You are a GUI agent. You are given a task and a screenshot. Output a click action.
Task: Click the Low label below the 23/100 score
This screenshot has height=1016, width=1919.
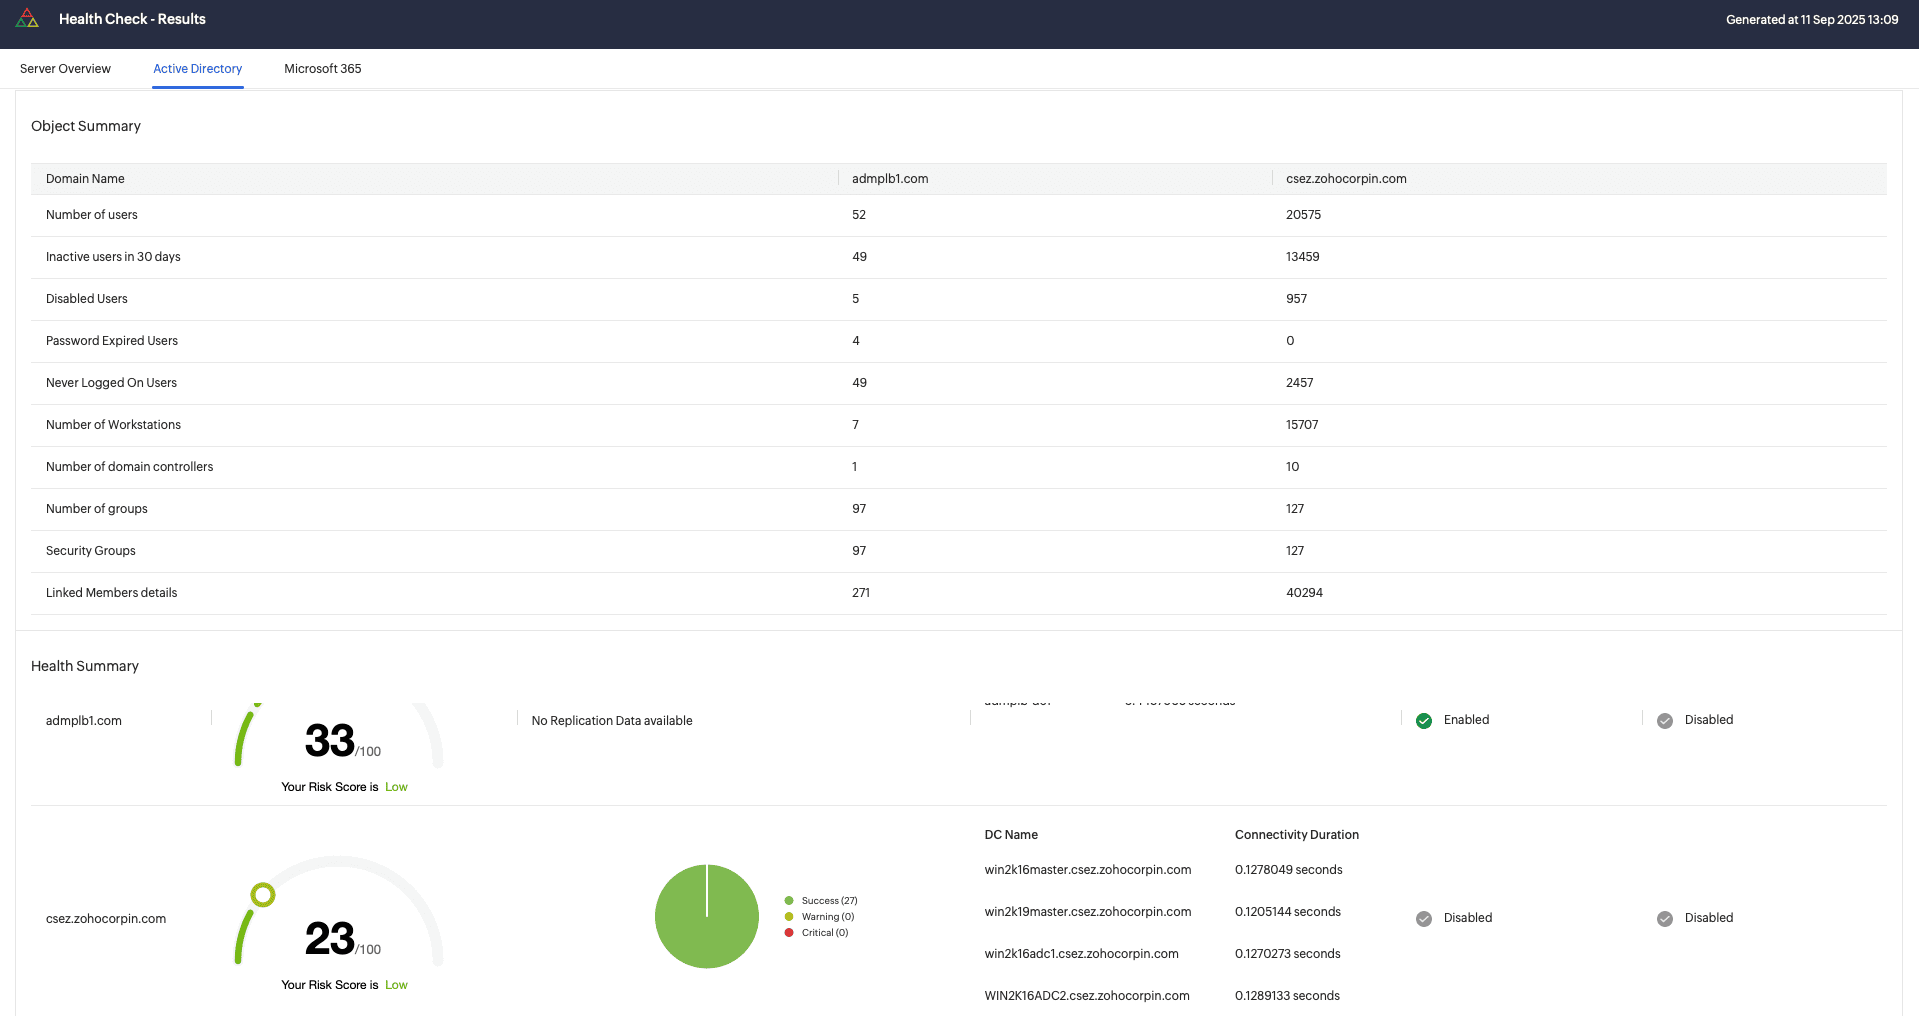click(396, 984)
